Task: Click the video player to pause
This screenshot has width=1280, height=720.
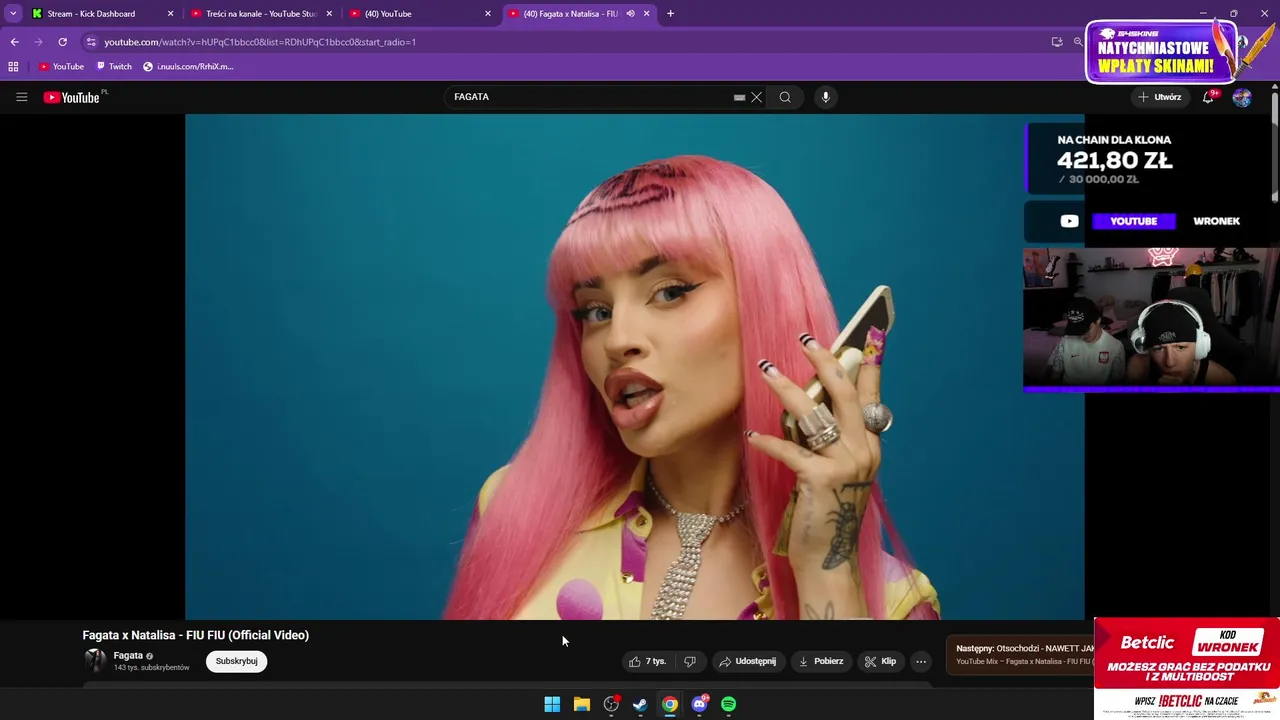Action: point(634,366)
